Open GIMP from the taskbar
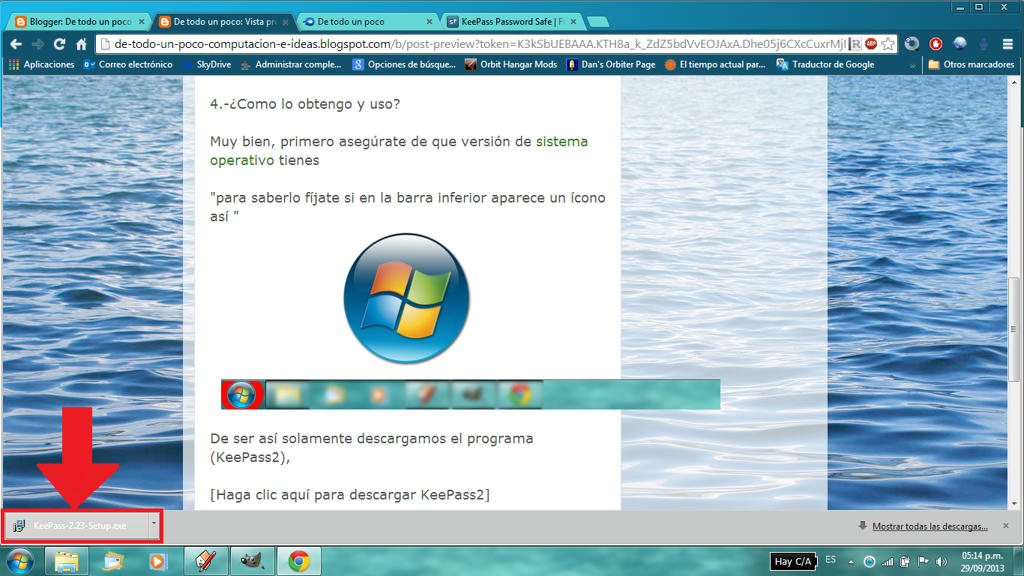 [251, 561]
